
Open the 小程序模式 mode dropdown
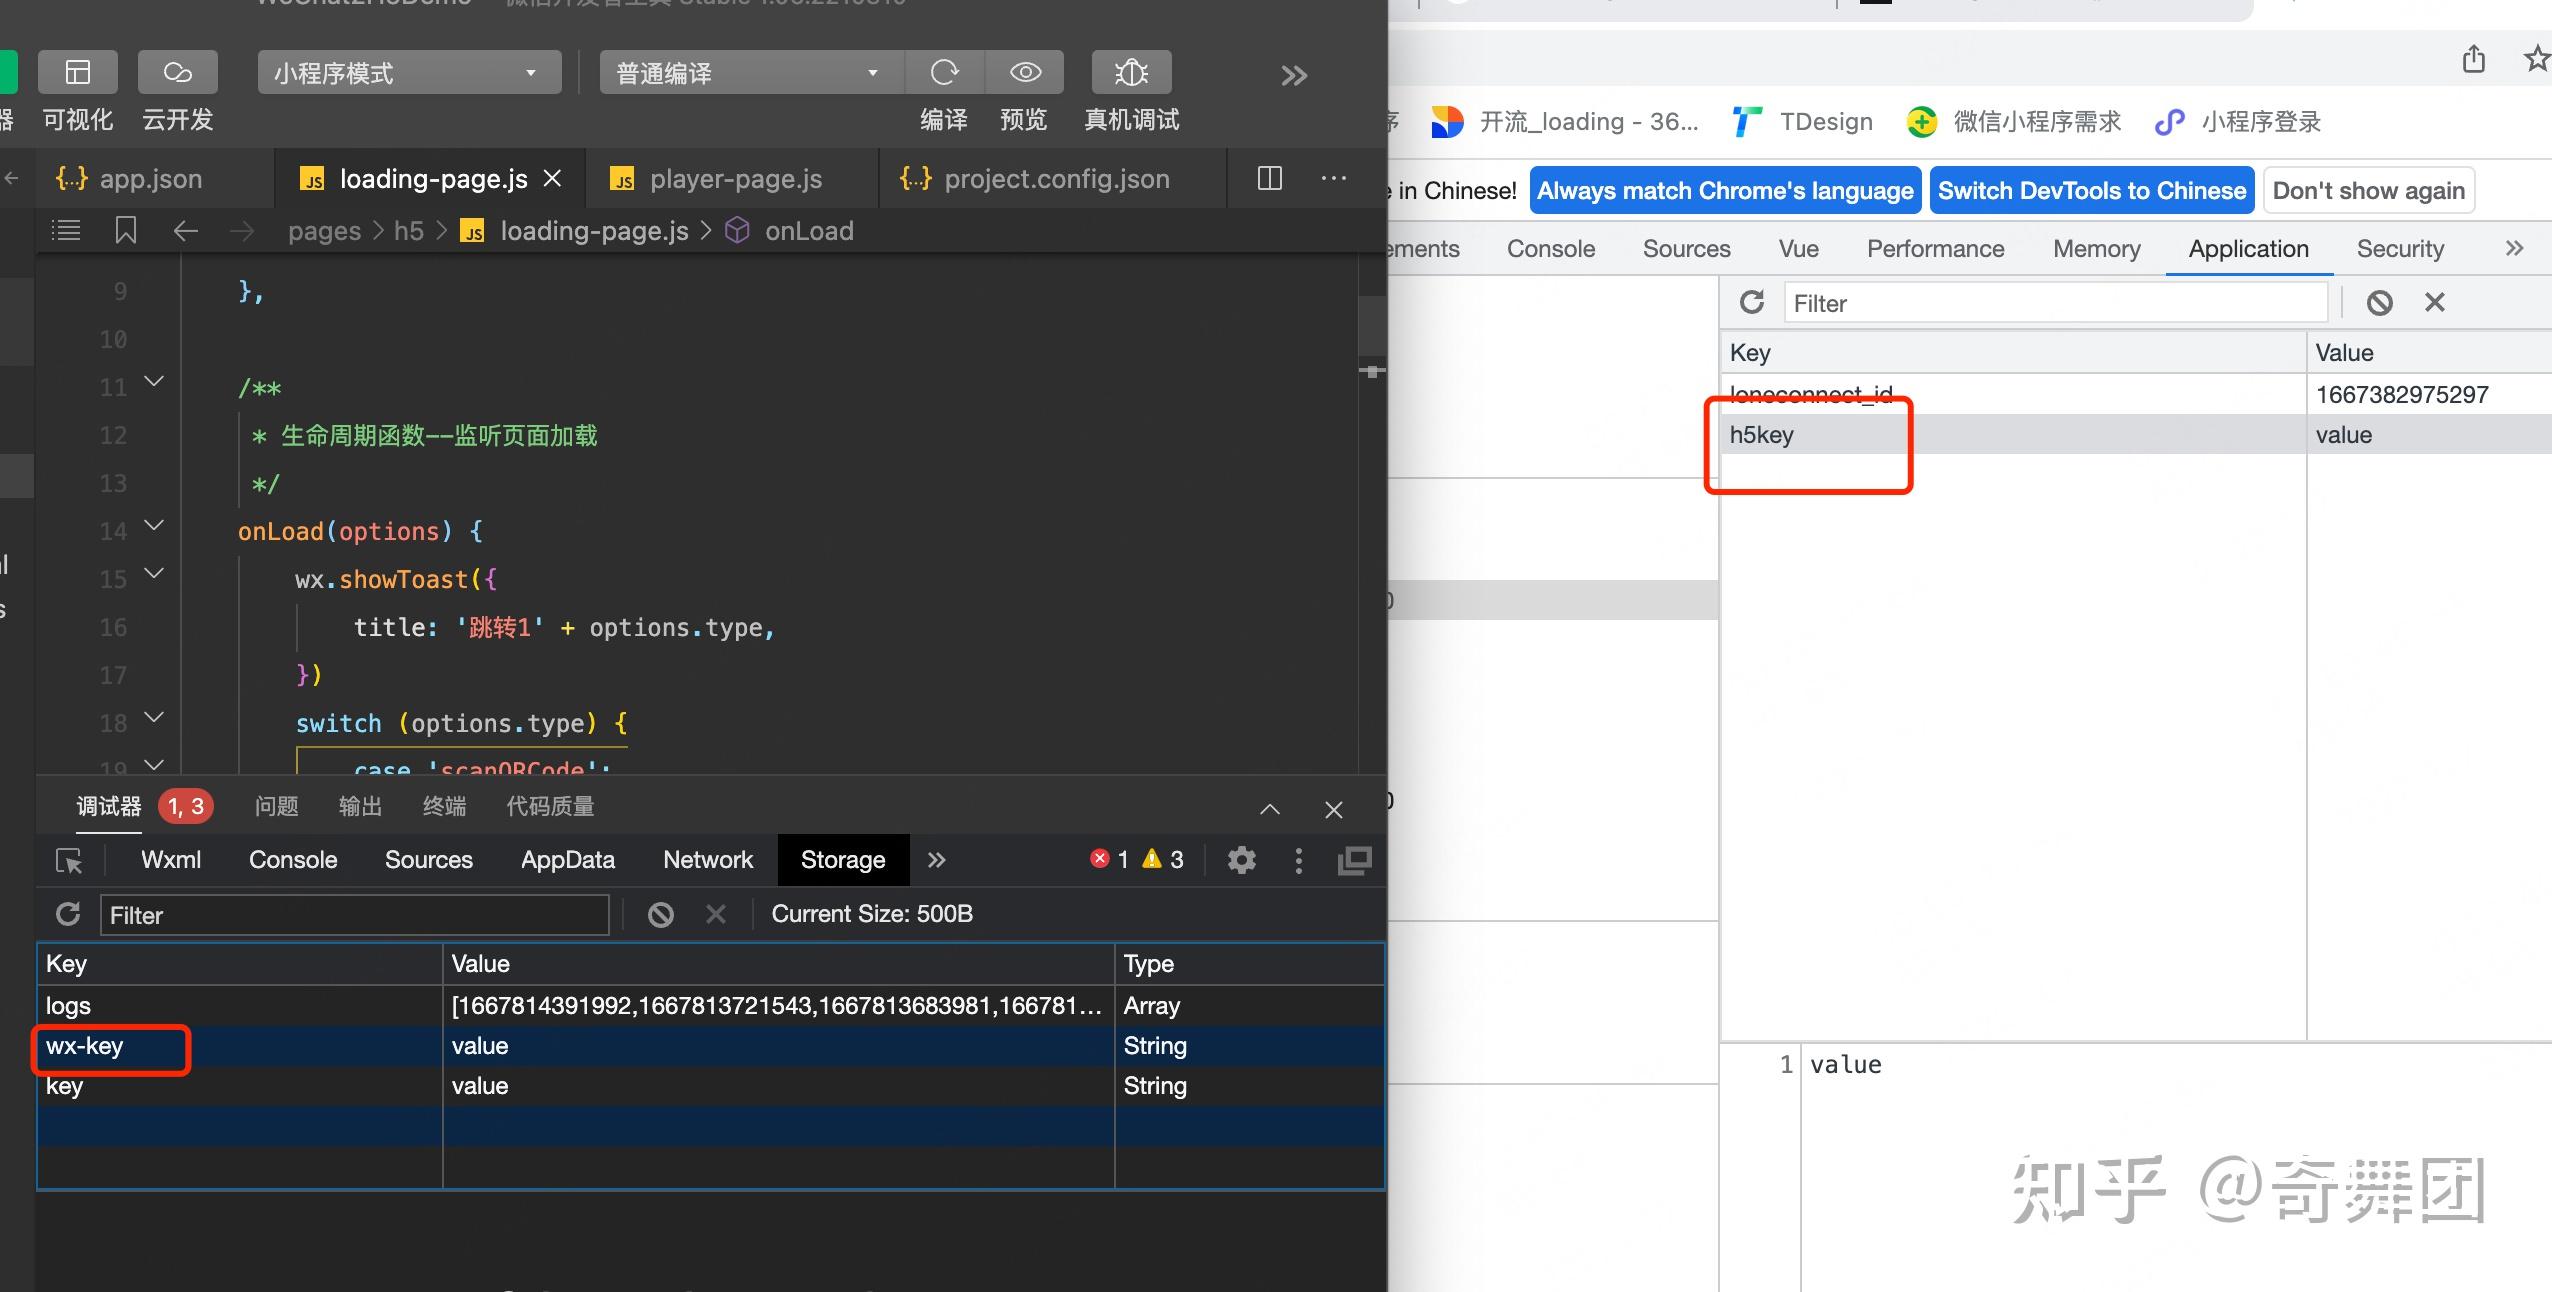(408, 73)
